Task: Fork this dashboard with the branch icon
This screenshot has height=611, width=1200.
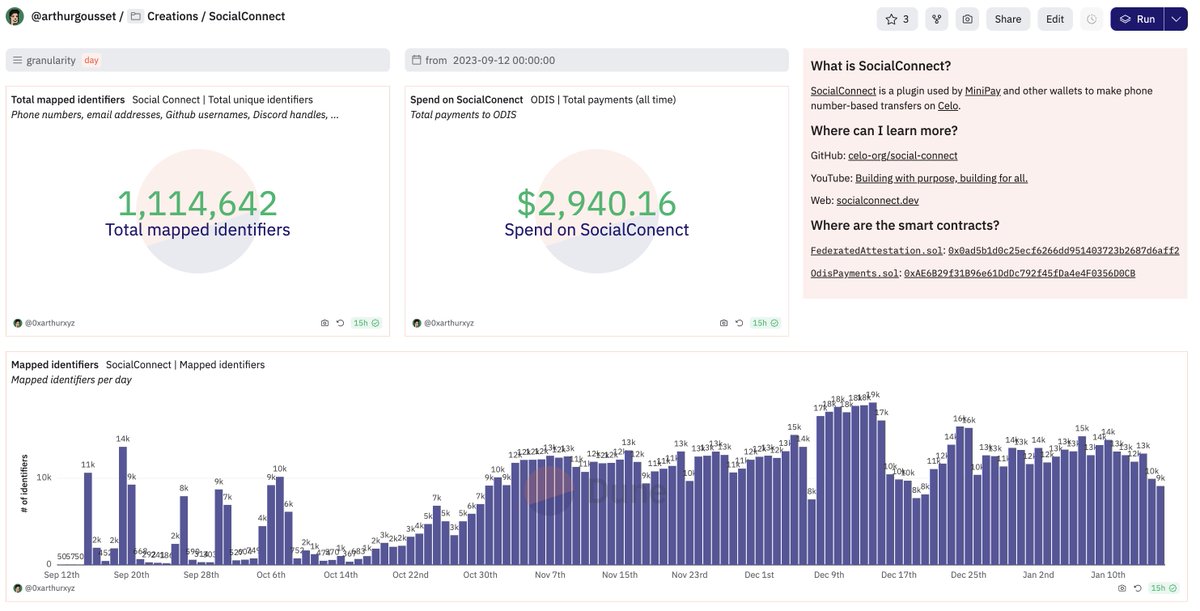Action: click(x=936, y=19)
